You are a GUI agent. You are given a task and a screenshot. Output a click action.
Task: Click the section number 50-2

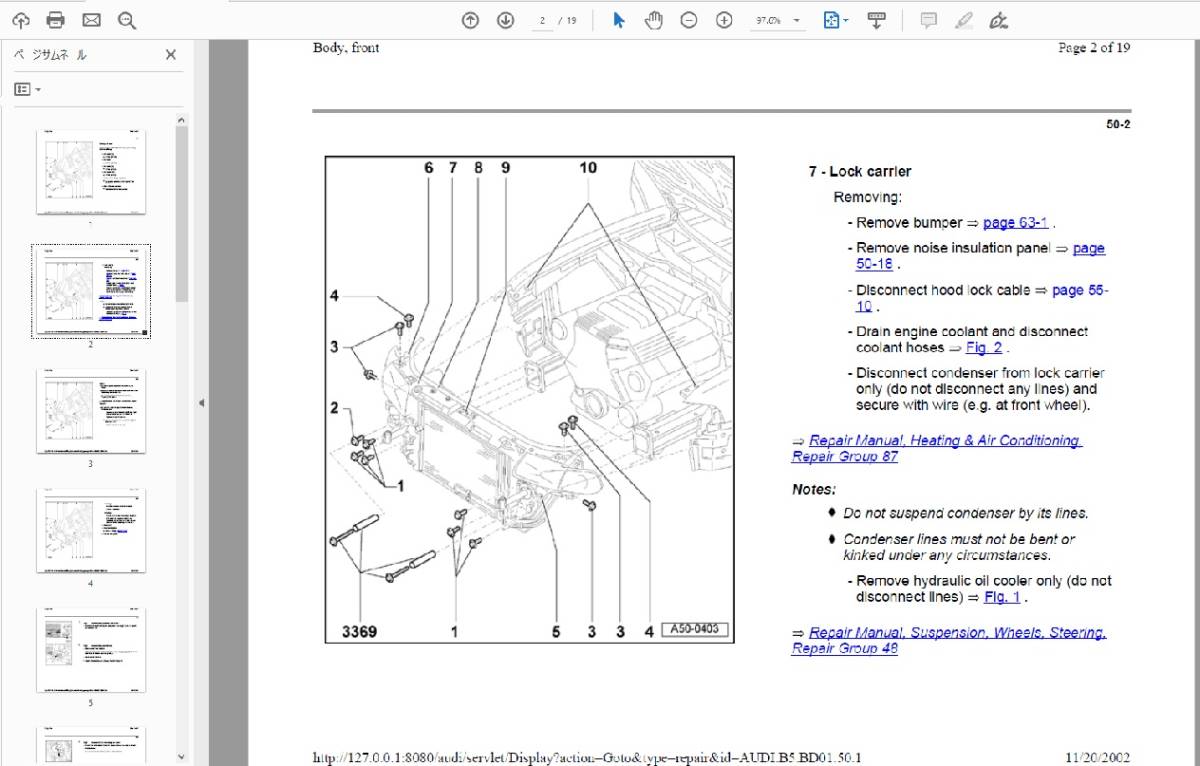pos(1118,125)
